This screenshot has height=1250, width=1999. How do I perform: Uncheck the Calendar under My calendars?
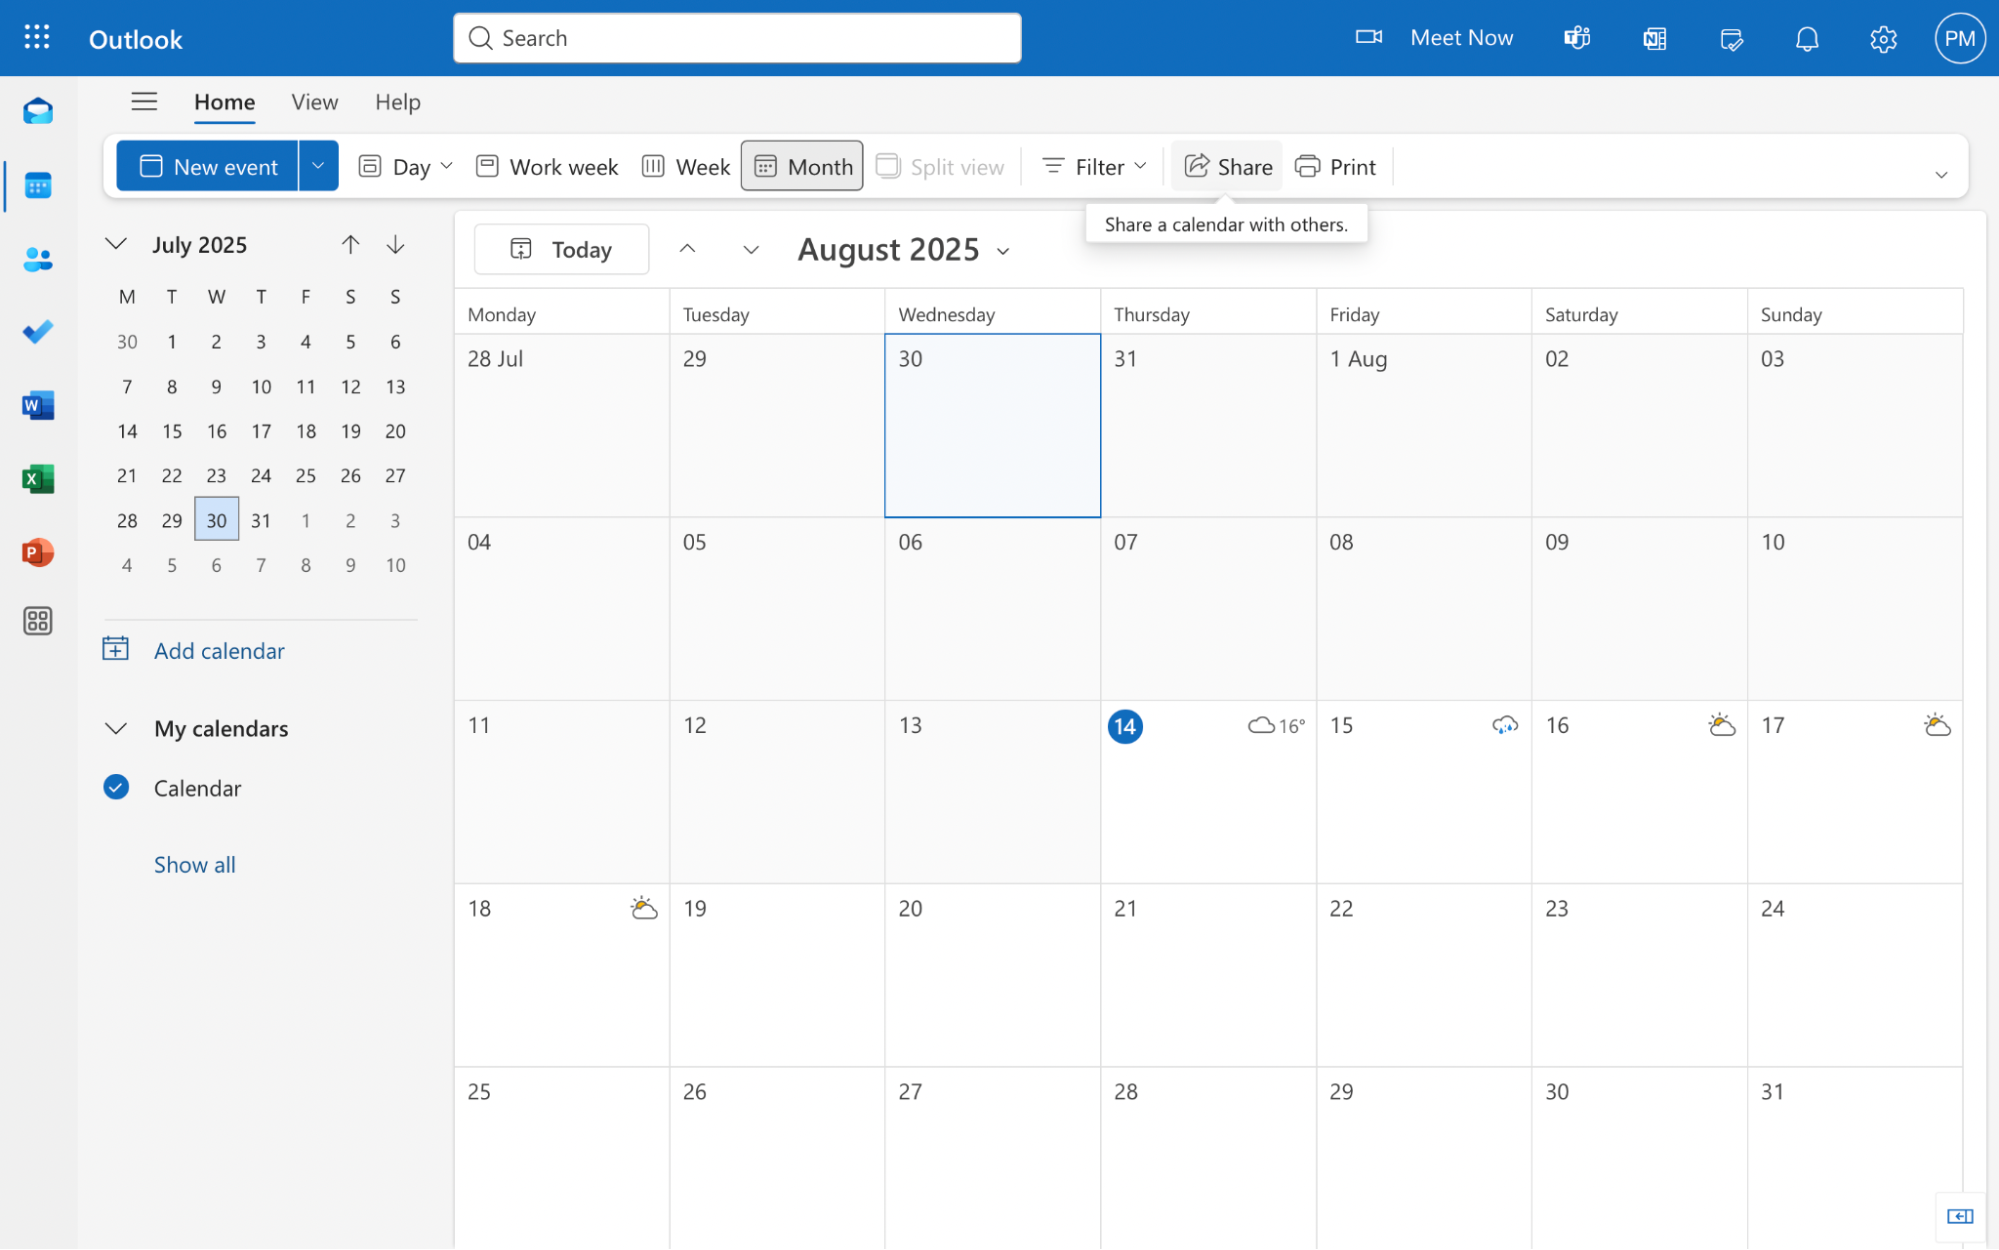pos(116,787)
